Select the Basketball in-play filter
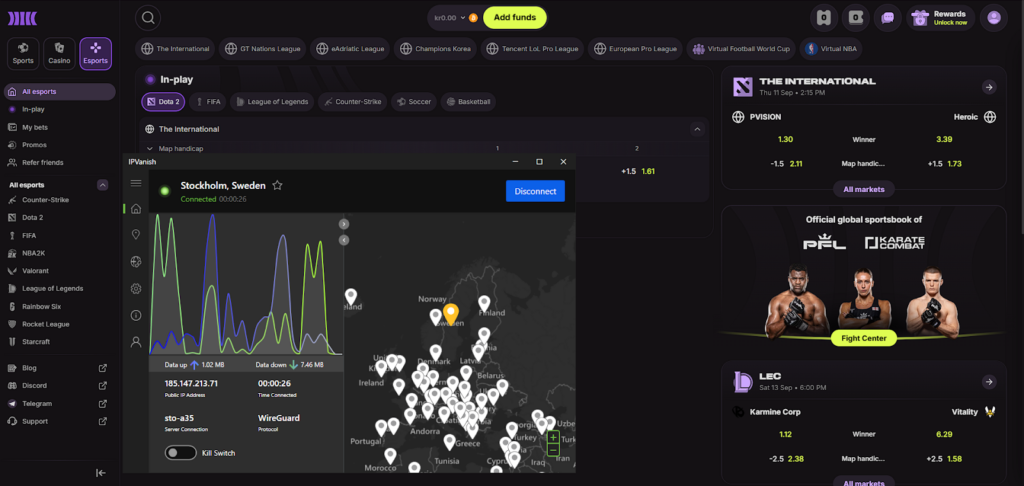 coord(468,102)
